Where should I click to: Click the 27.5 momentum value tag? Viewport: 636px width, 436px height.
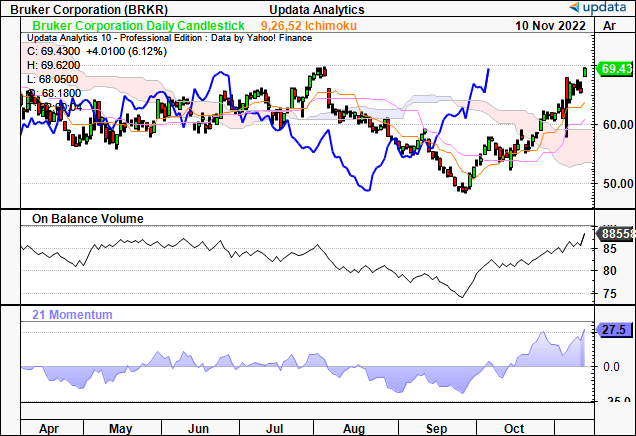[613, 330]
